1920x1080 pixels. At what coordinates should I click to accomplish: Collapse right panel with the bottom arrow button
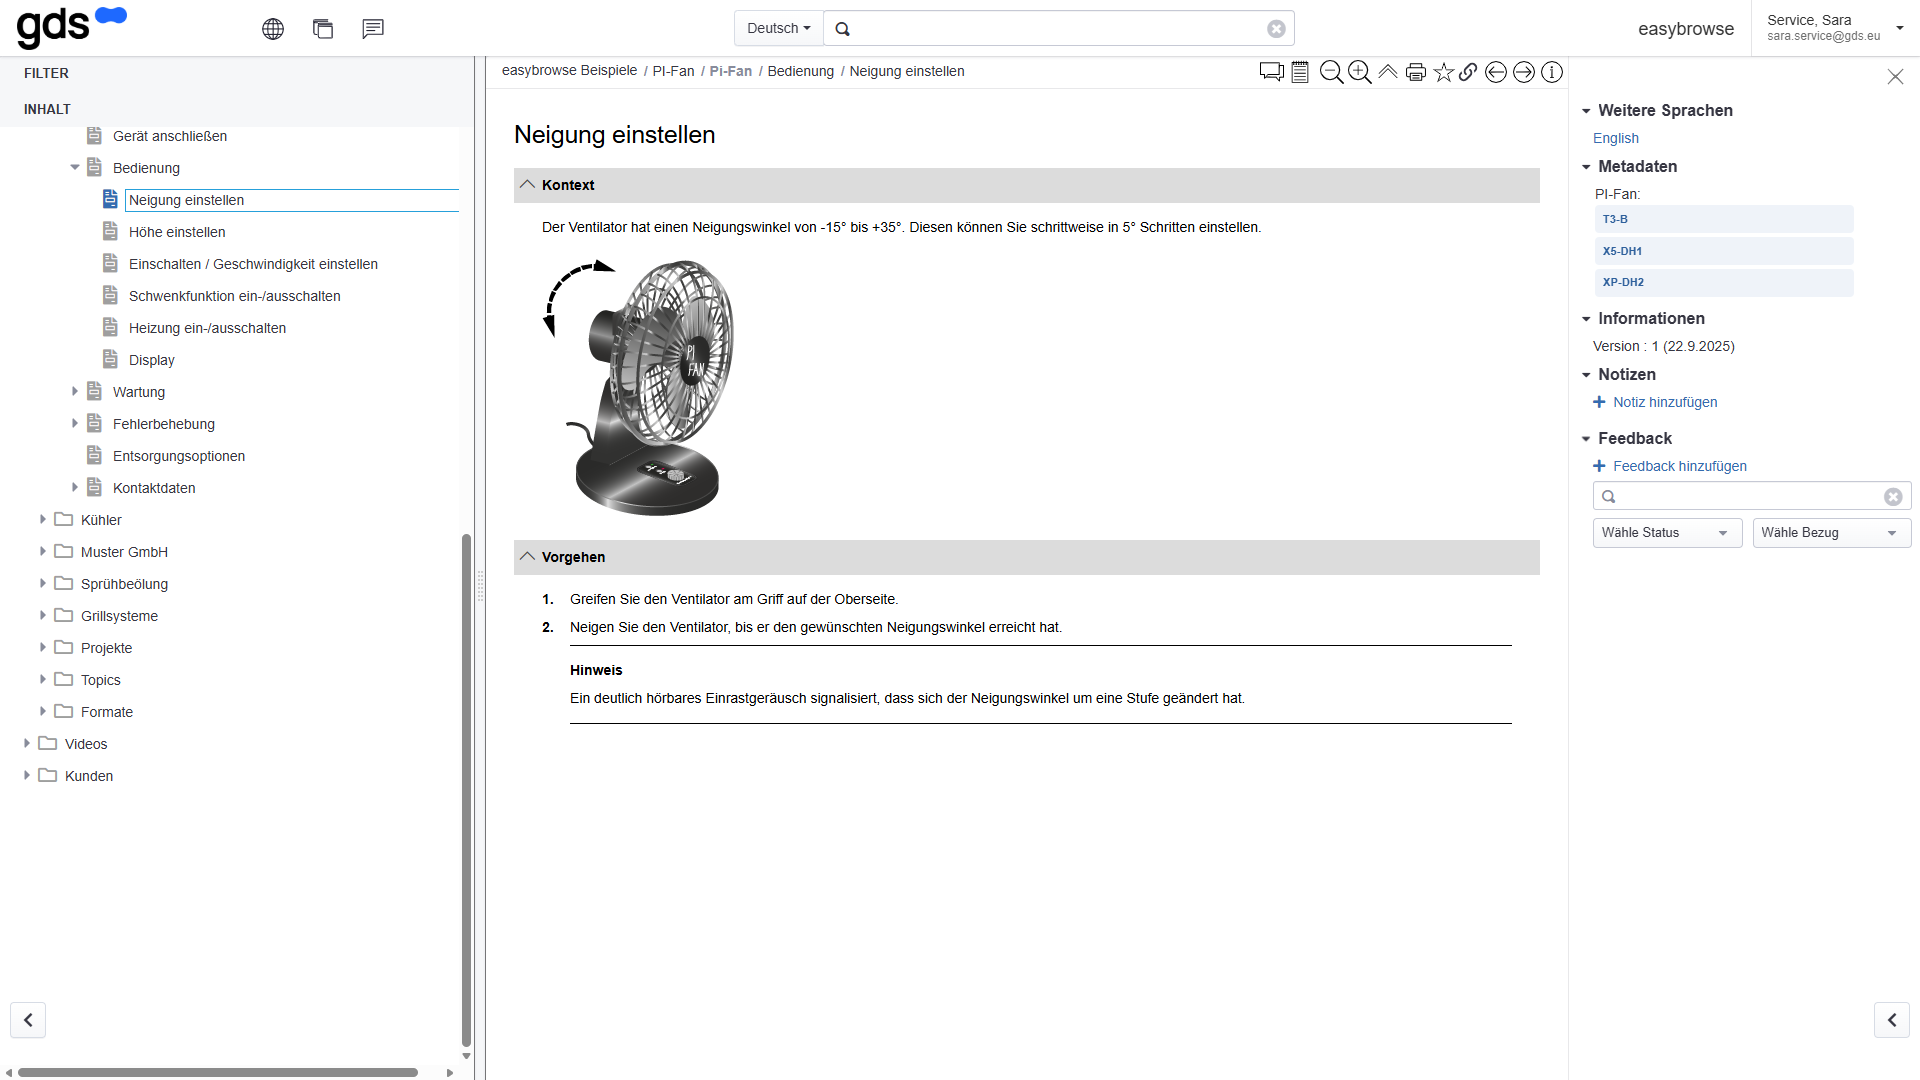point(1892,1020)
